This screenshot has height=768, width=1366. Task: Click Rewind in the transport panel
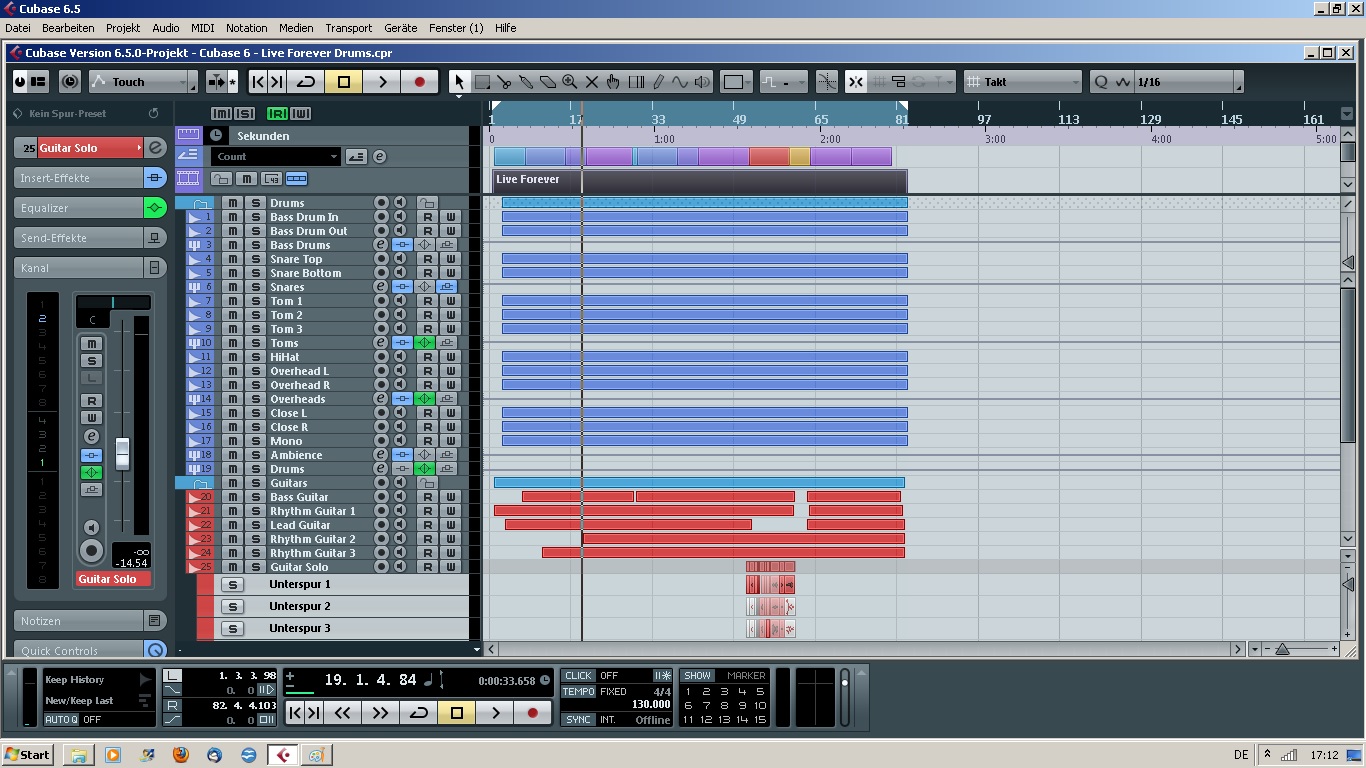pos(342,713)
